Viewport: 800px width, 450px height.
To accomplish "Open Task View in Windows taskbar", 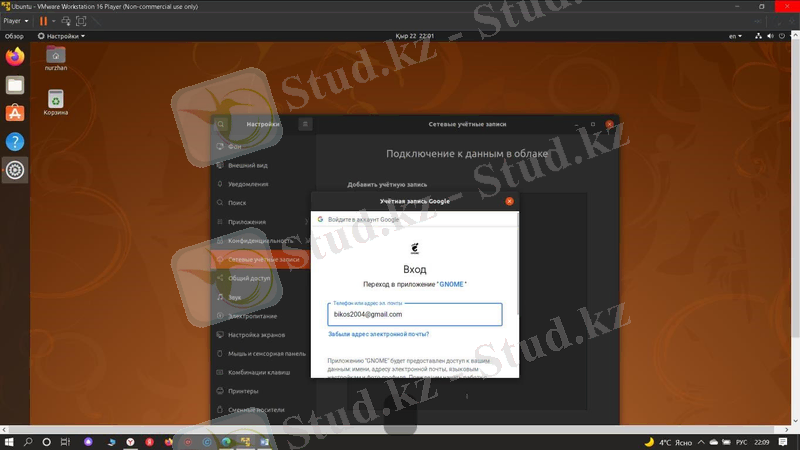I will coord(65,442).
